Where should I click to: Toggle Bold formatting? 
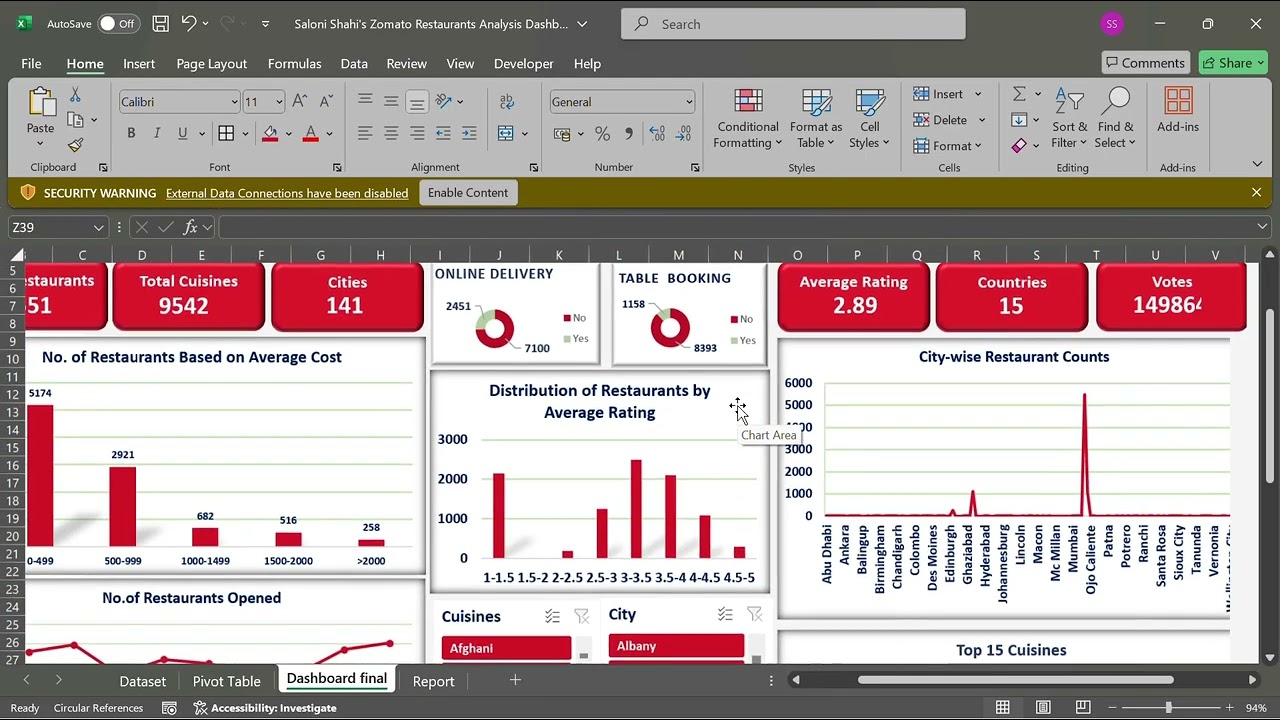131,133
